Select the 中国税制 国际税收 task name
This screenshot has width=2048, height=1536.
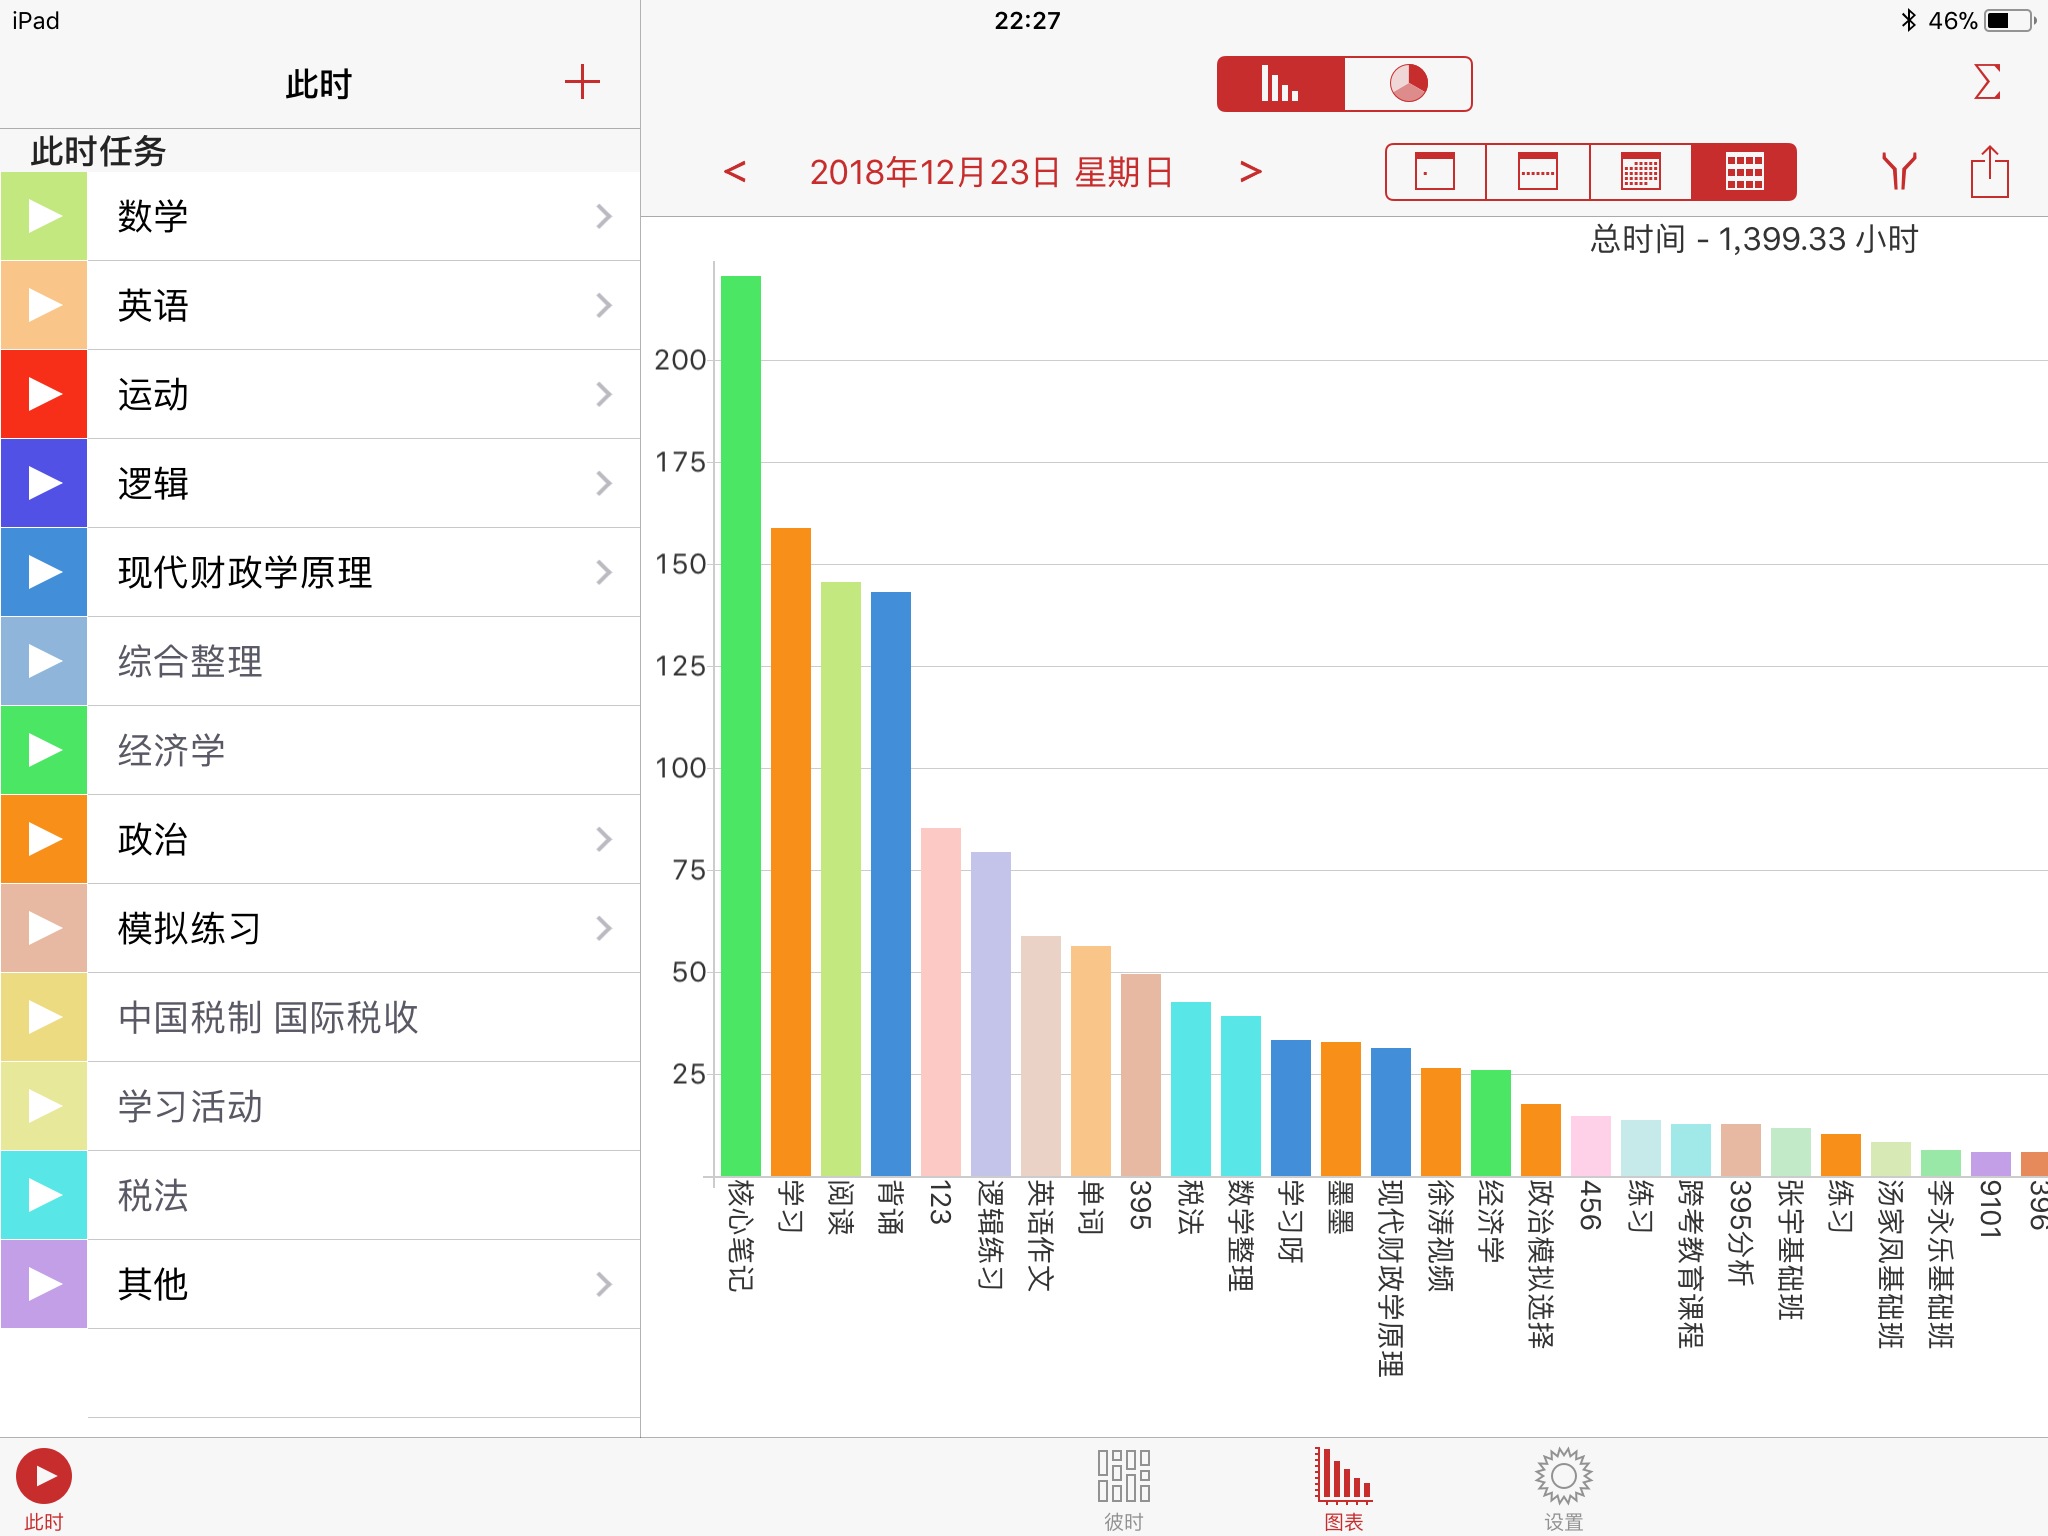[x=268, y=1017]
